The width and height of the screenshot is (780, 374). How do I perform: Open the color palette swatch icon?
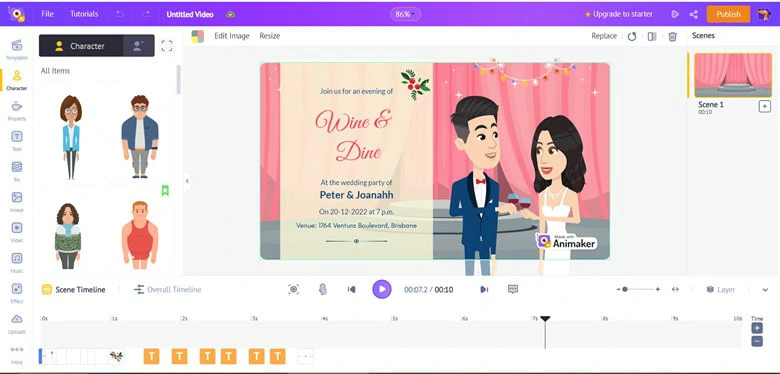[197, 36]
